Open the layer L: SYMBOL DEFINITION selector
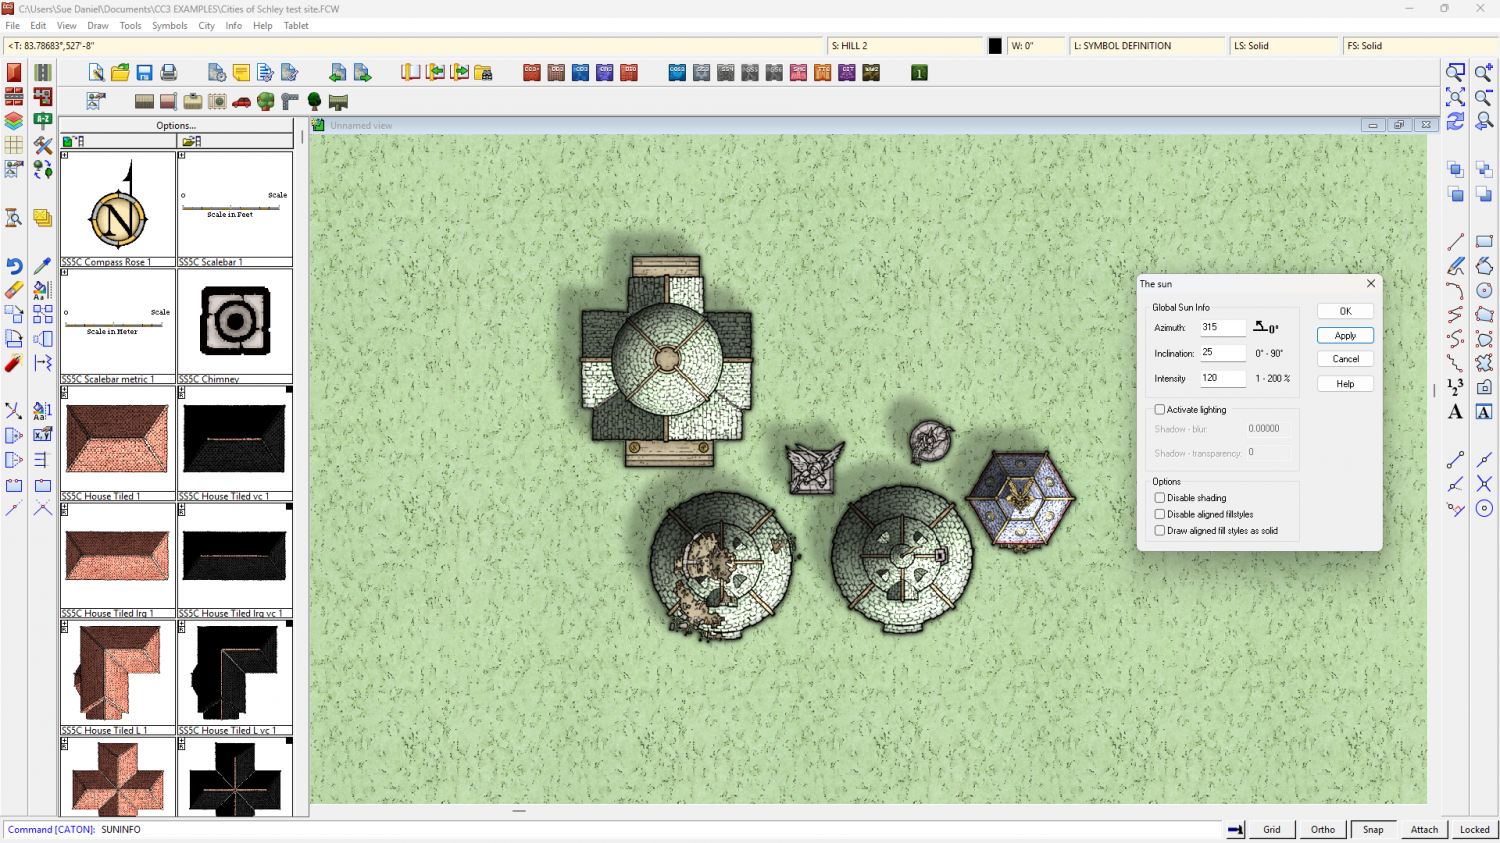 coord(1146,46)
